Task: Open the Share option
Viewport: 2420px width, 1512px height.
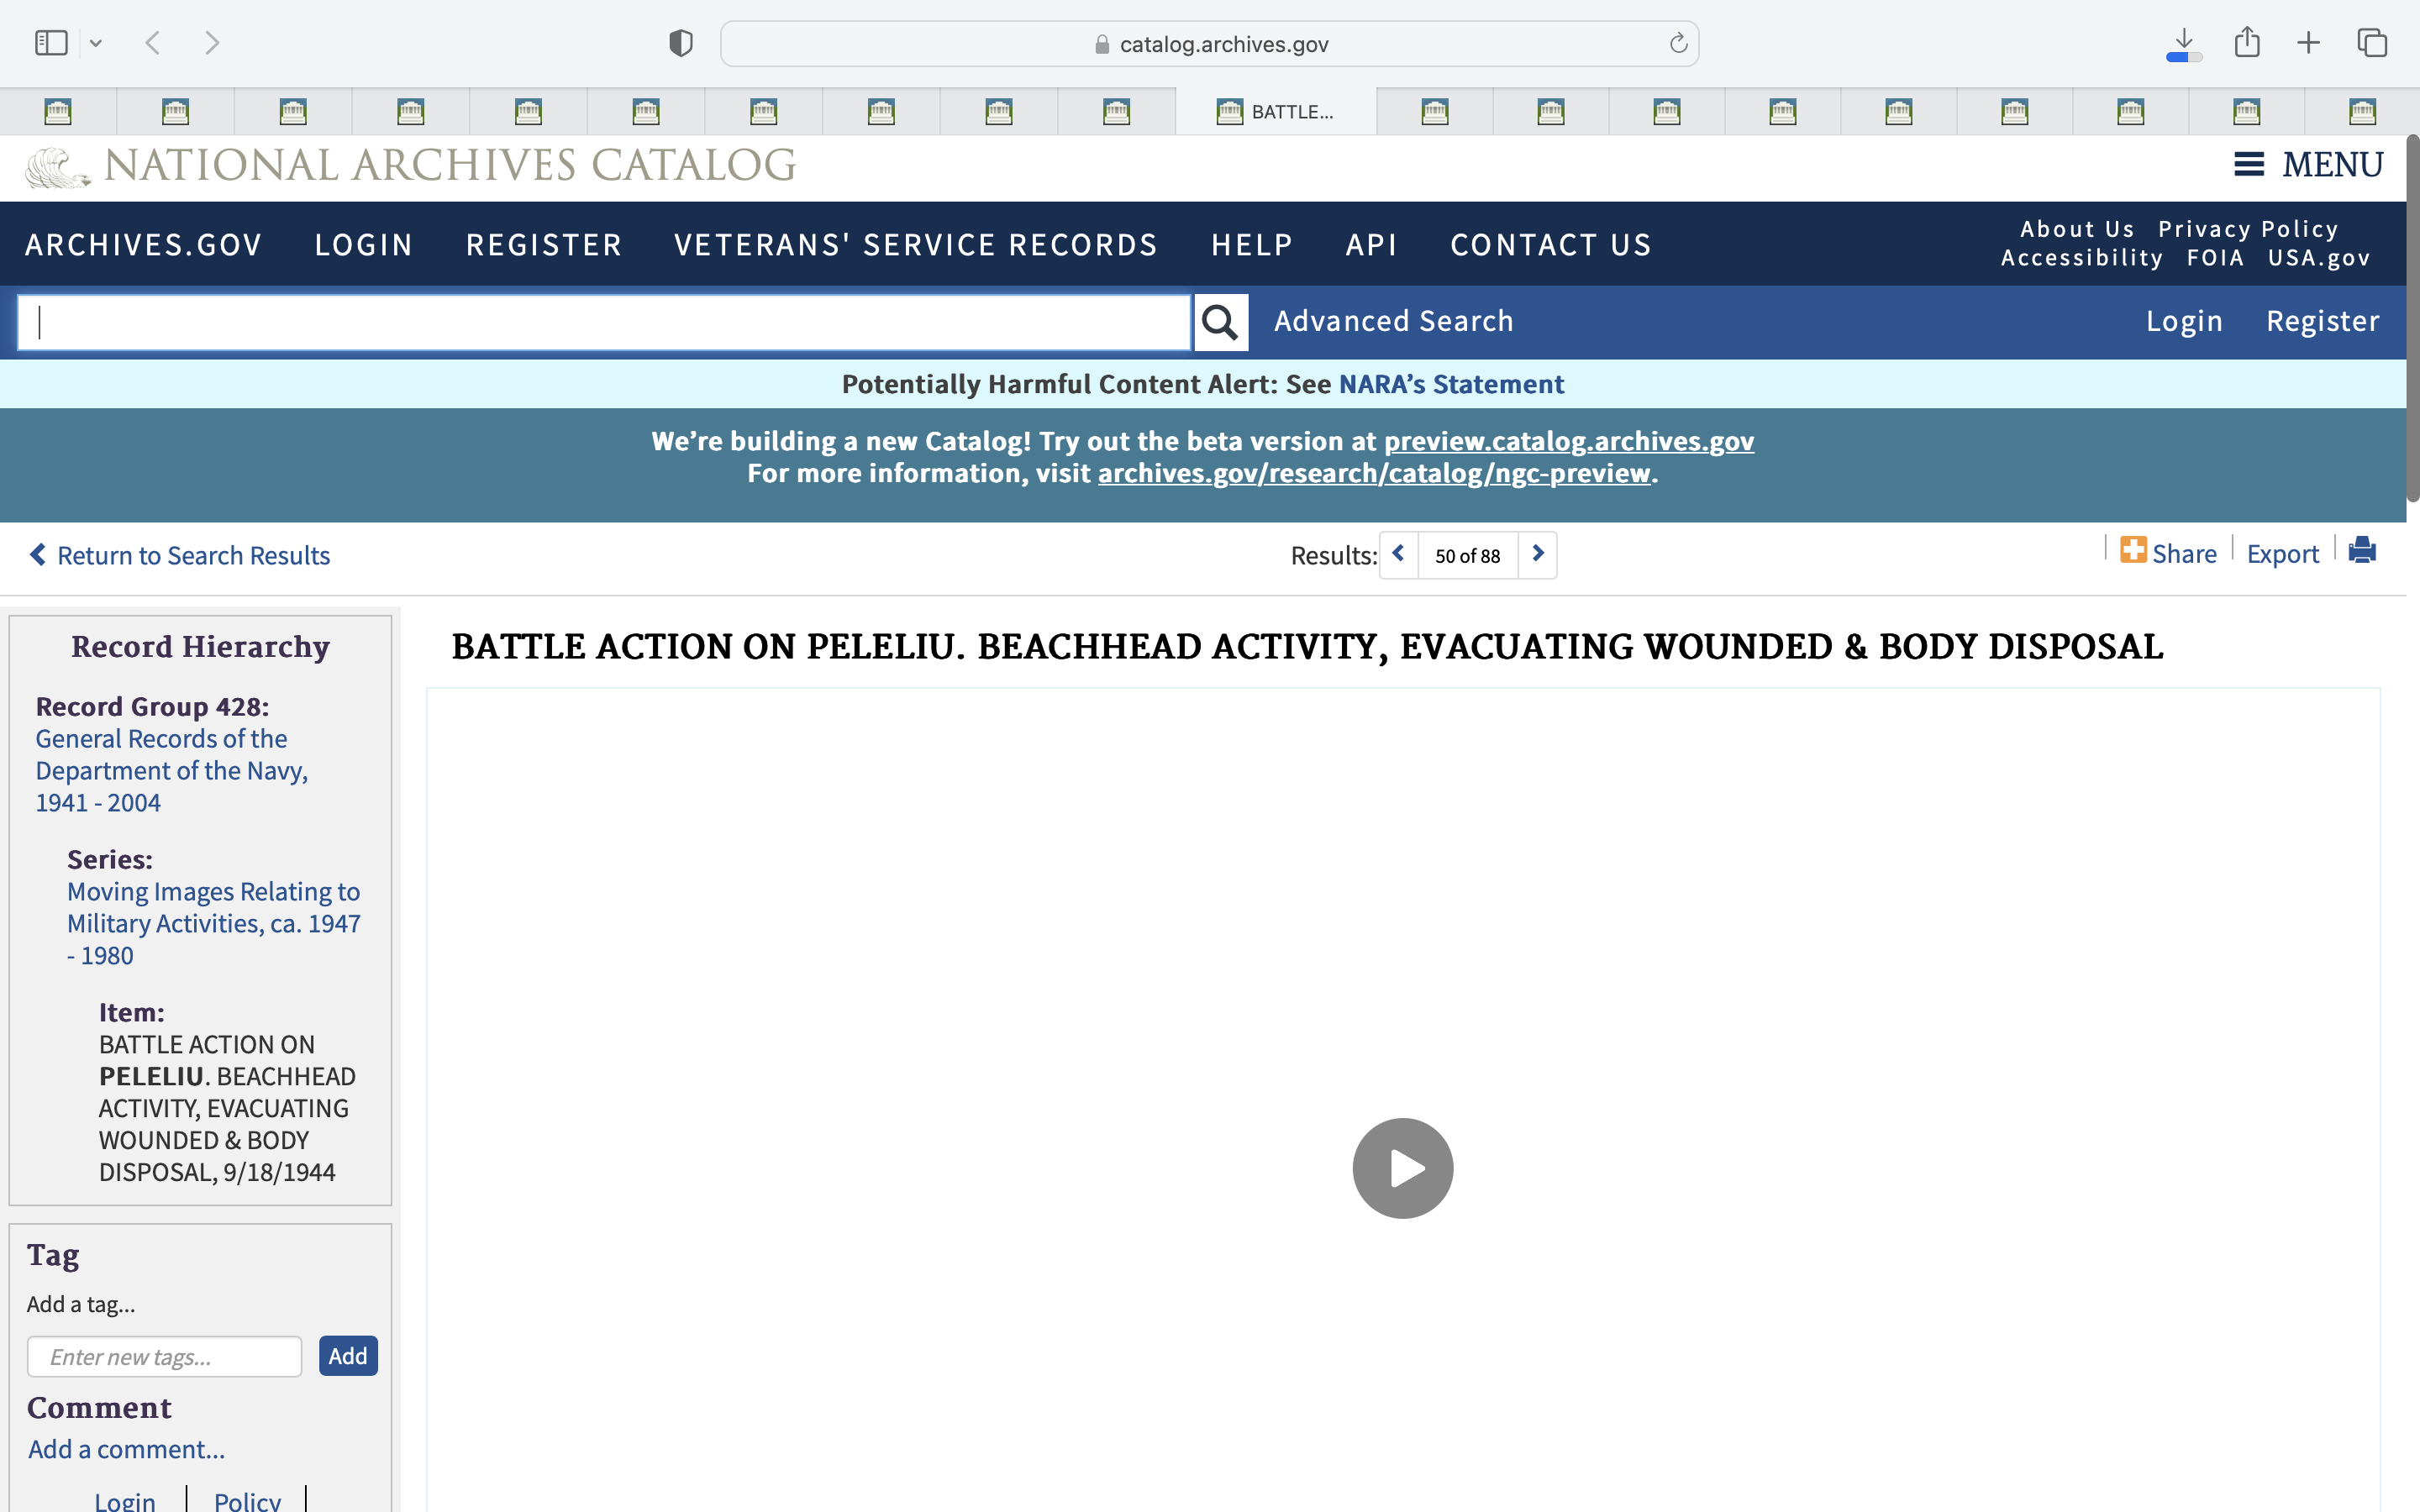Action: [x=2168, y=553]
